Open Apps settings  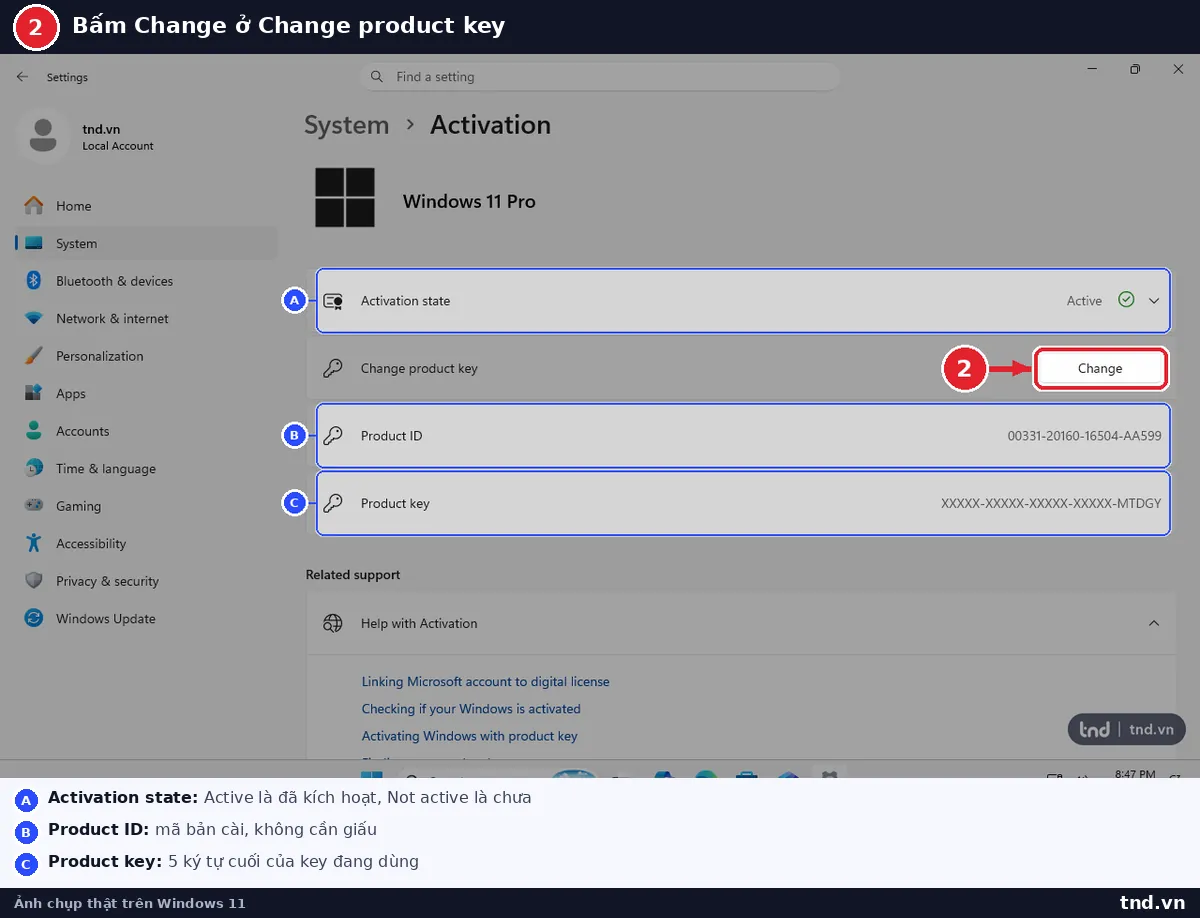(x=146, y=393)
